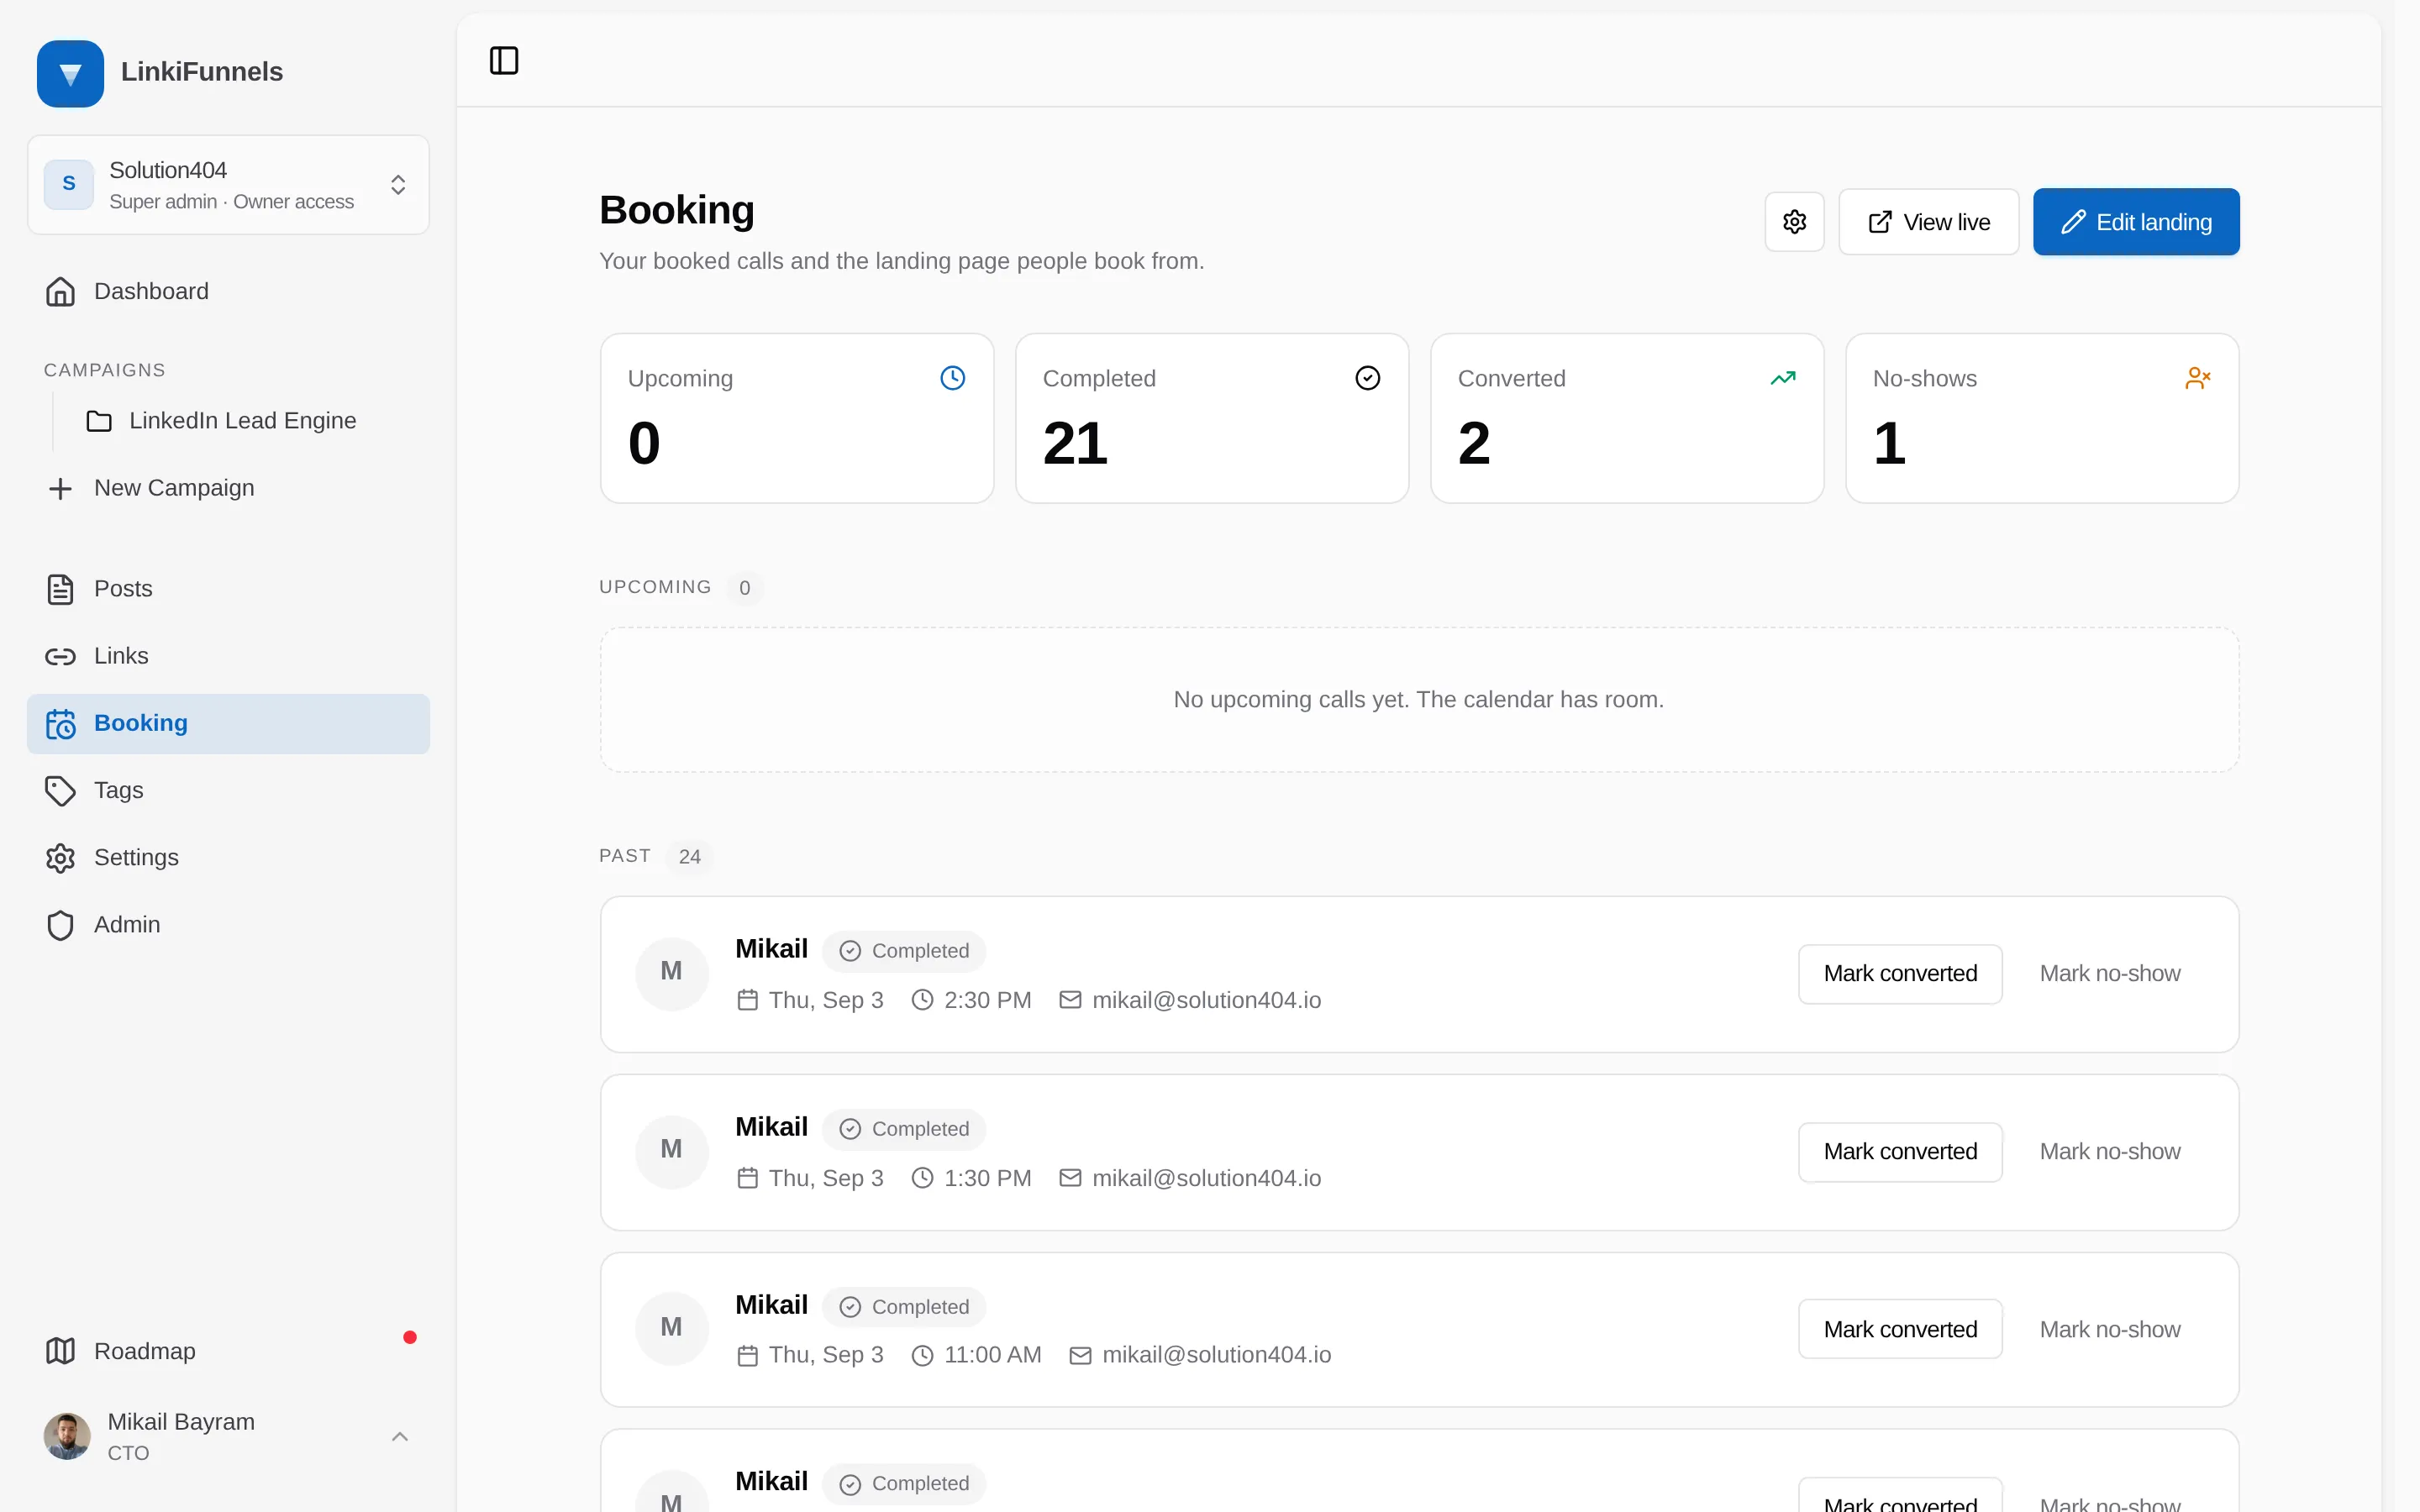Viewport: 2420px width, 1512px height.
Task: Click Mikail Bayram's profile photo
Action: (67, 1436)
